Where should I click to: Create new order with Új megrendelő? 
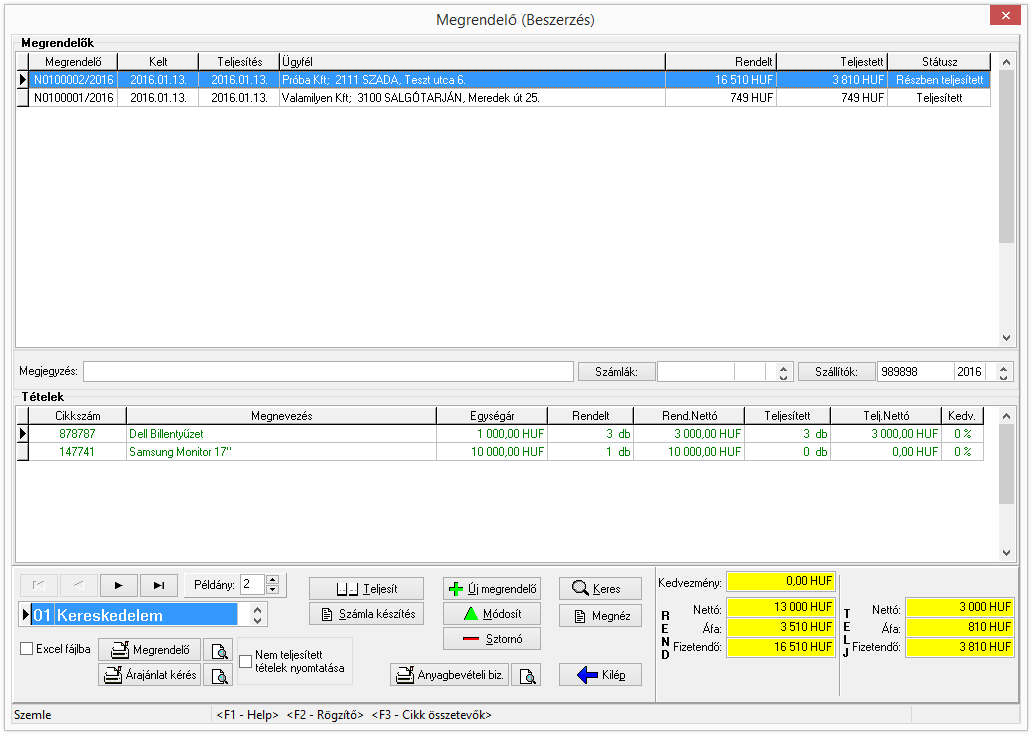tap(492, 589)
